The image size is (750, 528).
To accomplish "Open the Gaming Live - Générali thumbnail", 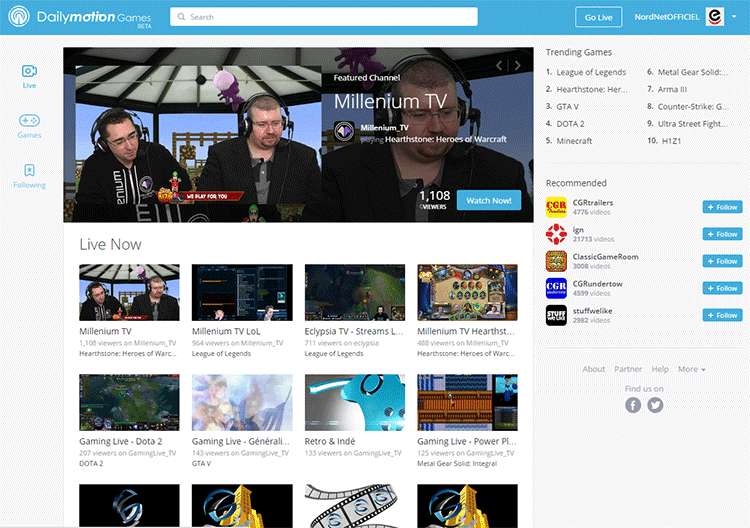I will pyautogui.click(x=242, y=402).
